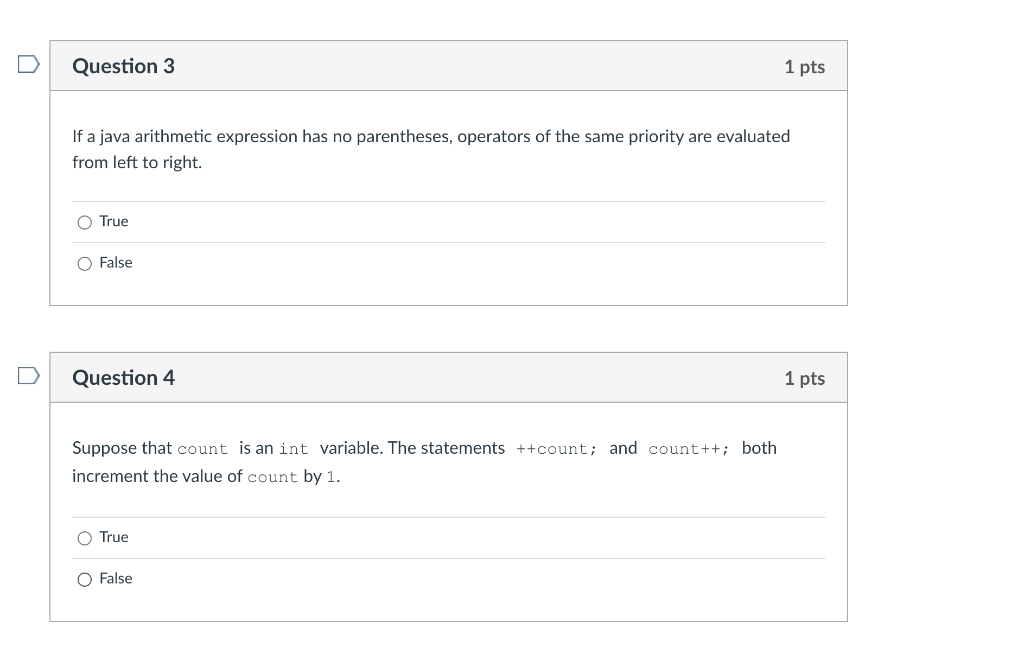
Task: Click the "++count;" code snippet
Action: pos(556,449)
